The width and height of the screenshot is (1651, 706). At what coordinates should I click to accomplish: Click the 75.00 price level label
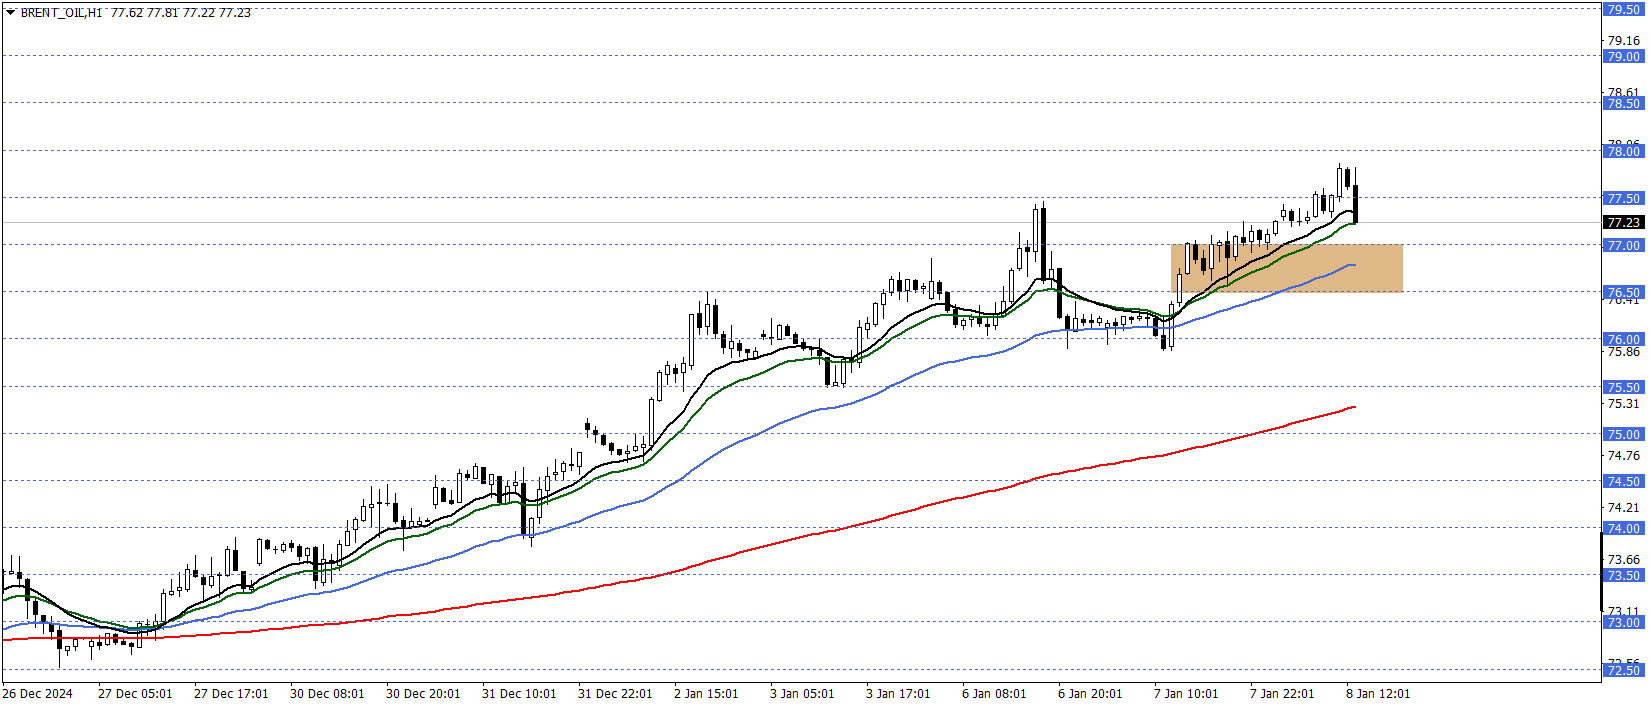click(1623, 434)
